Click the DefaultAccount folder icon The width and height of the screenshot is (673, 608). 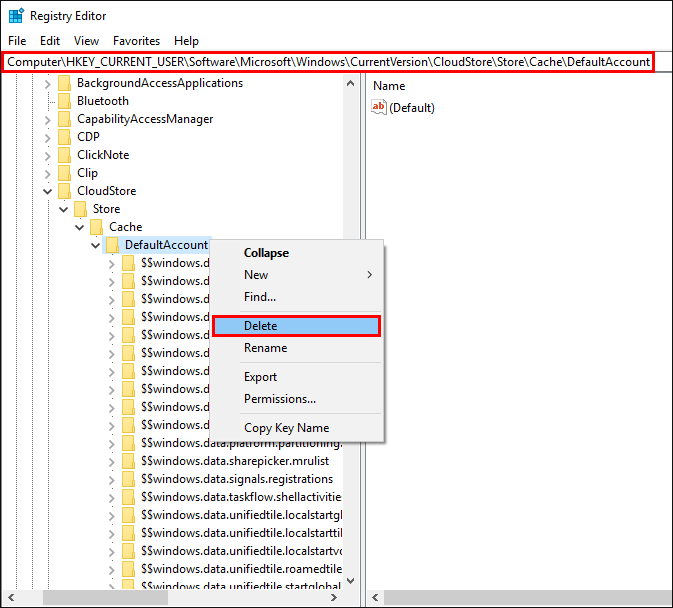pos(112,245)
